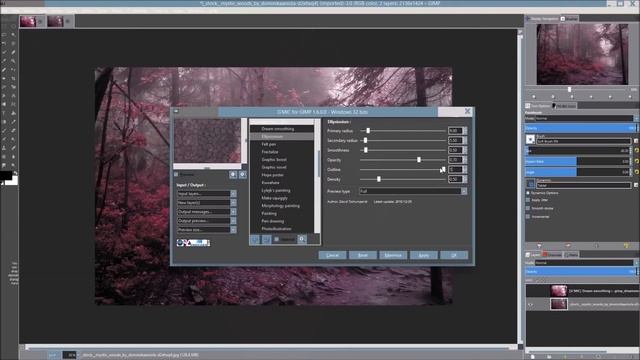Expand Dynamics Options section
640x360 pixels.
528,193
